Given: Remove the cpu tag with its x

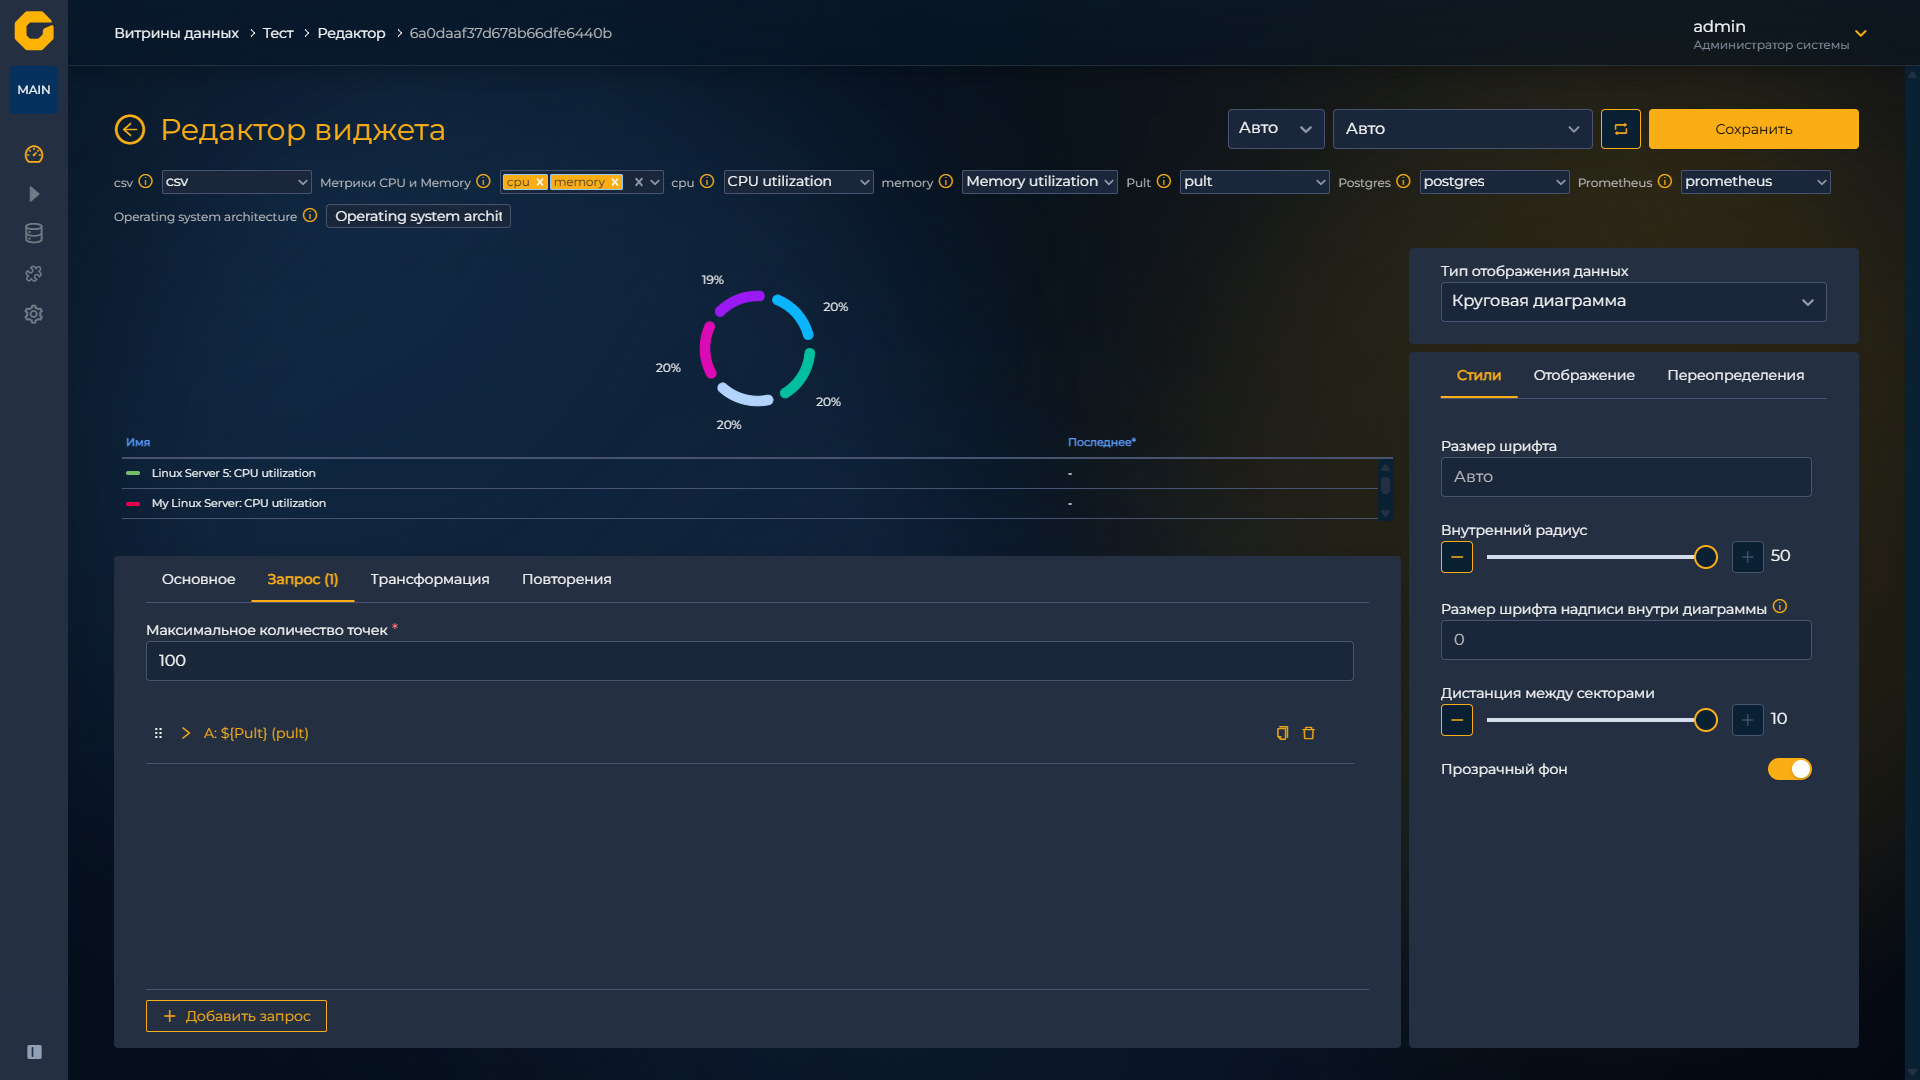Looking at the screenshot, I should click(x=540, y=182).
